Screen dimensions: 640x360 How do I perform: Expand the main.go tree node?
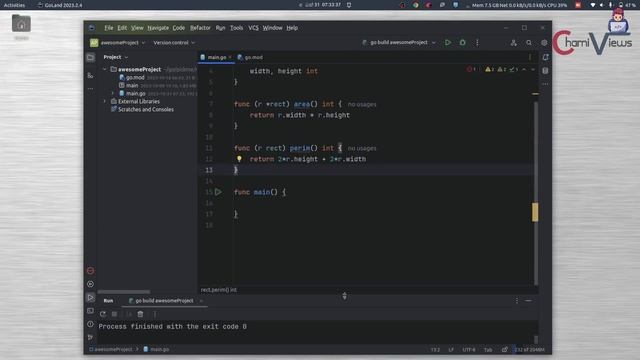[x=113, y=93]
